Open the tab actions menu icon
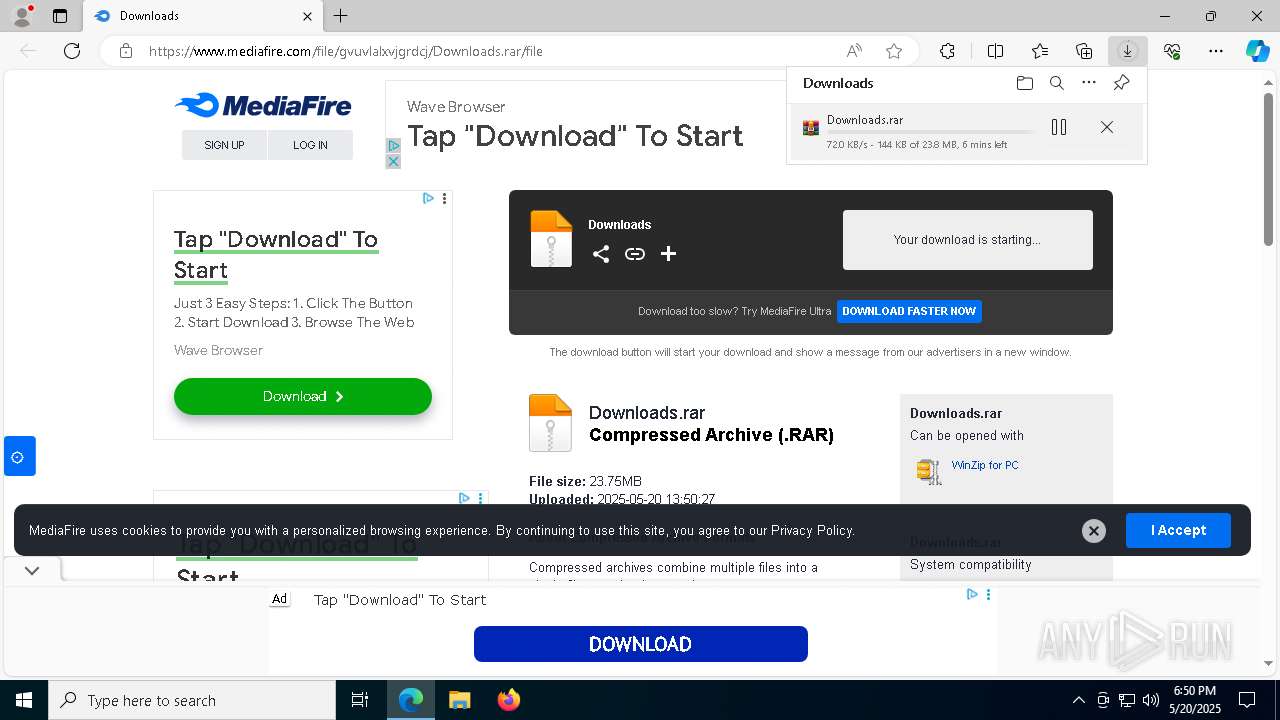The height and width of the screenshot is (720, 1280). (x=60, y=16)
